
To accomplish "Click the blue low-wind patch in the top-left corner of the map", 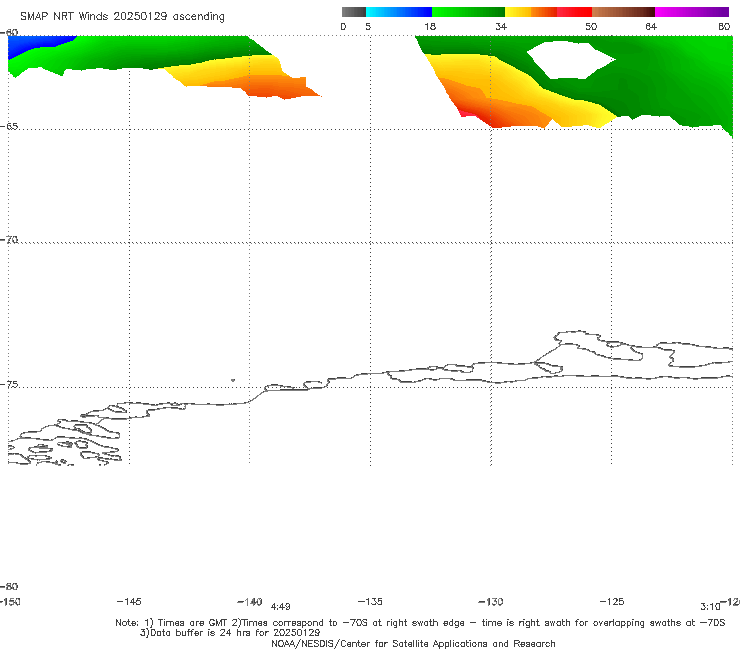I will (x=35, y=43).
